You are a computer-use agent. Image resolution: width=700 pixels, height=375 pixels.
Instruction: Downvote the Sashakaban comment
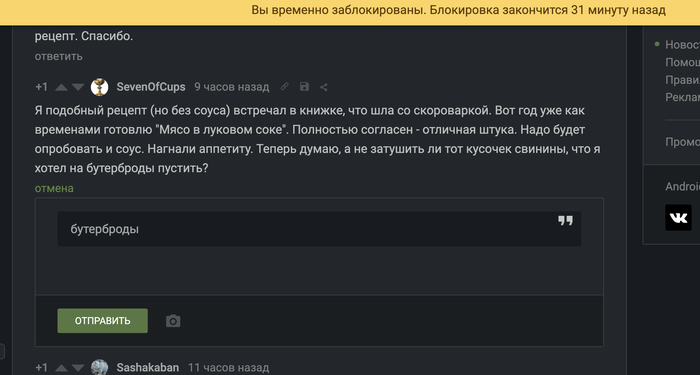[78, 368]
